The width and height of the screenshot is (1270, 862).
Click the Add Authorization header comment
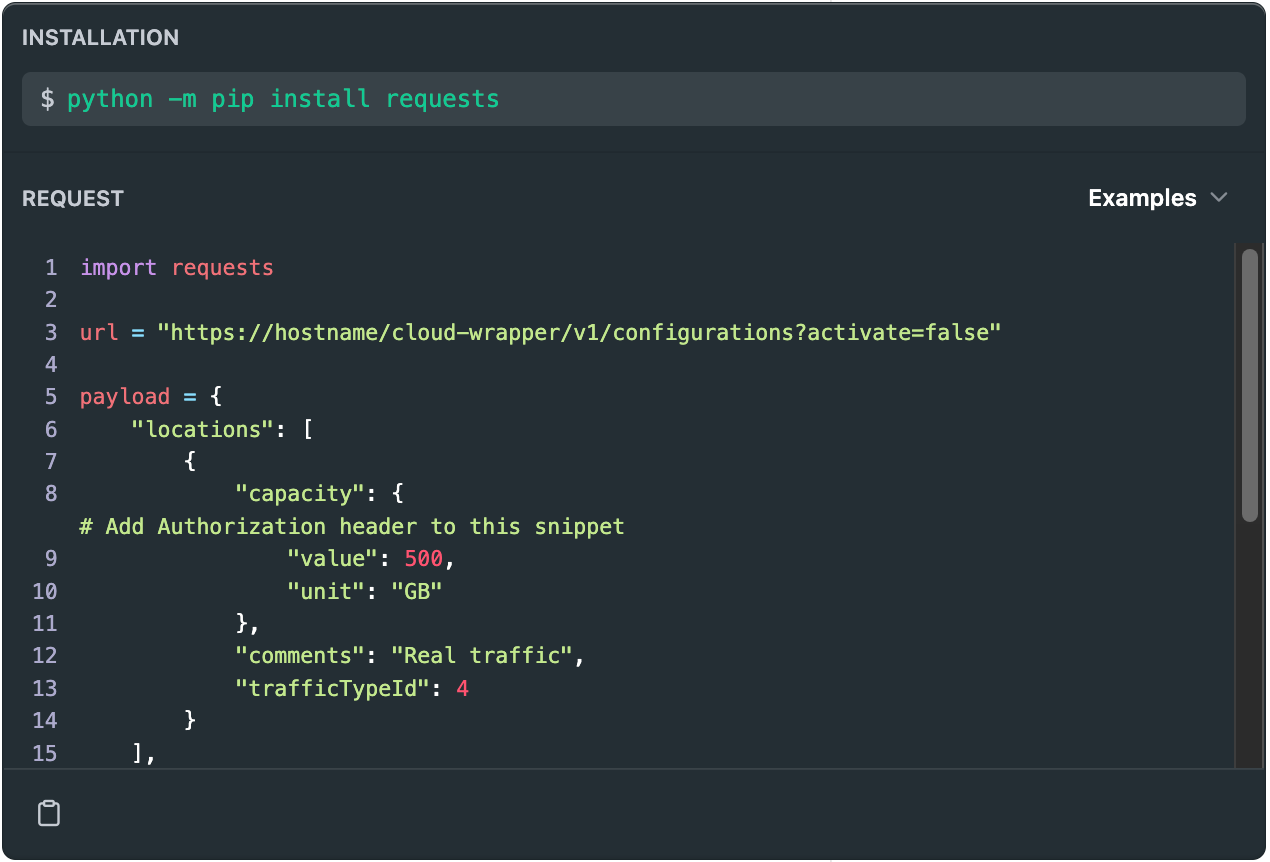[352, 526]
